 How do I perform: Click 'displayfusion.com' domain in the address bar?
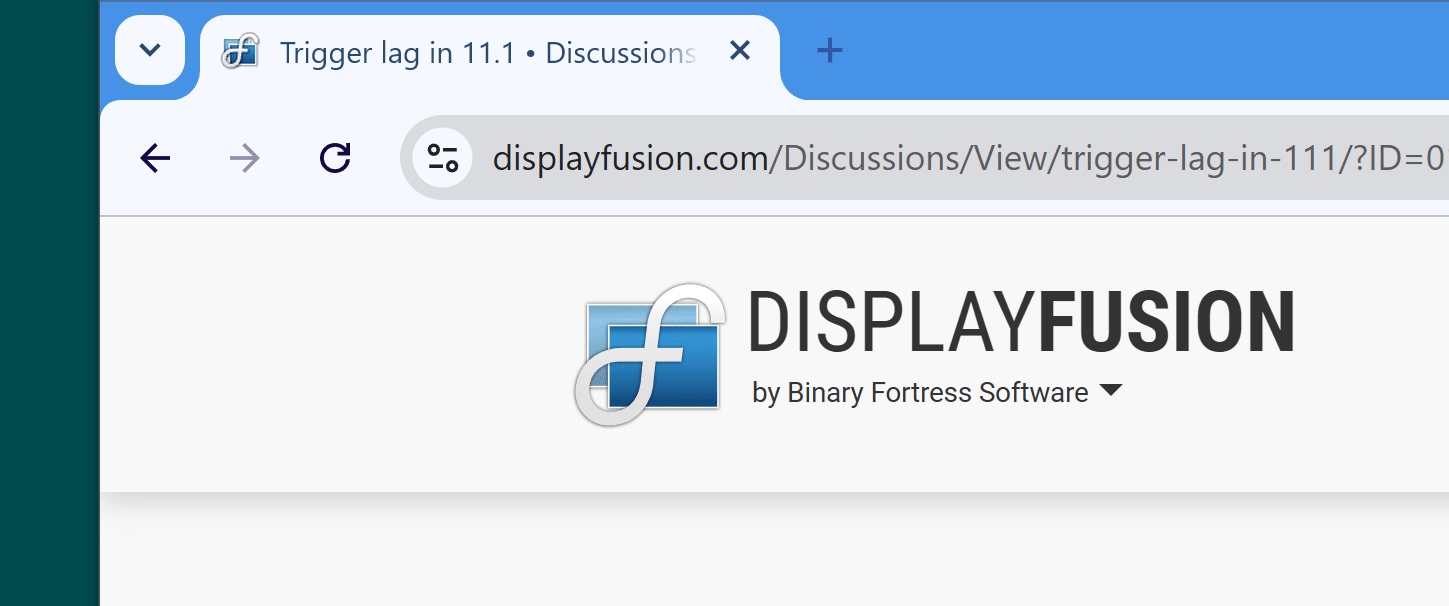click(629, 159)
